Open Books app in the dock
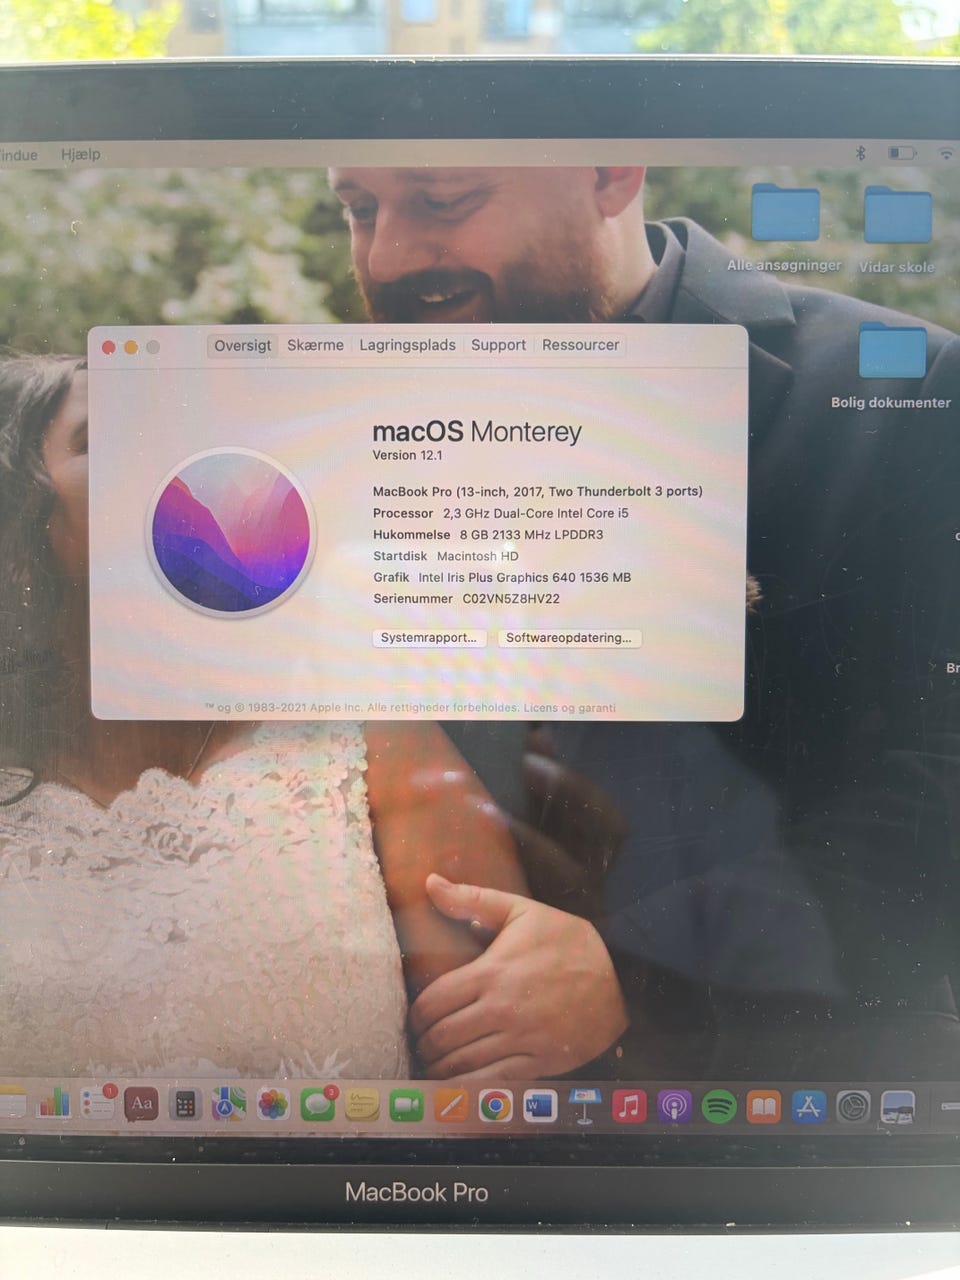This screenshot has height=1280, width=960. click(763, 1107)
